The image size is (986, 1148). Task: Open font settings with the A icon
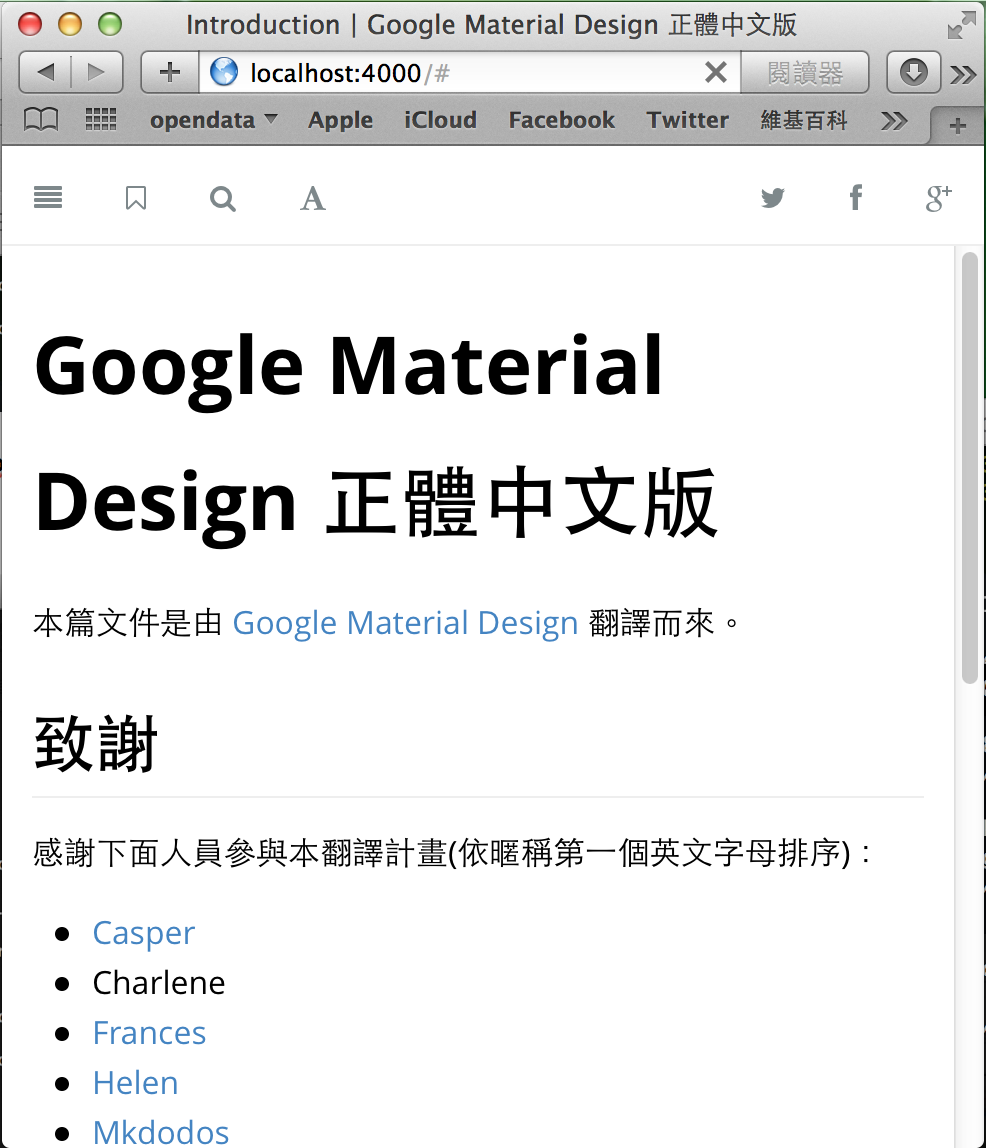pos(313,198)
